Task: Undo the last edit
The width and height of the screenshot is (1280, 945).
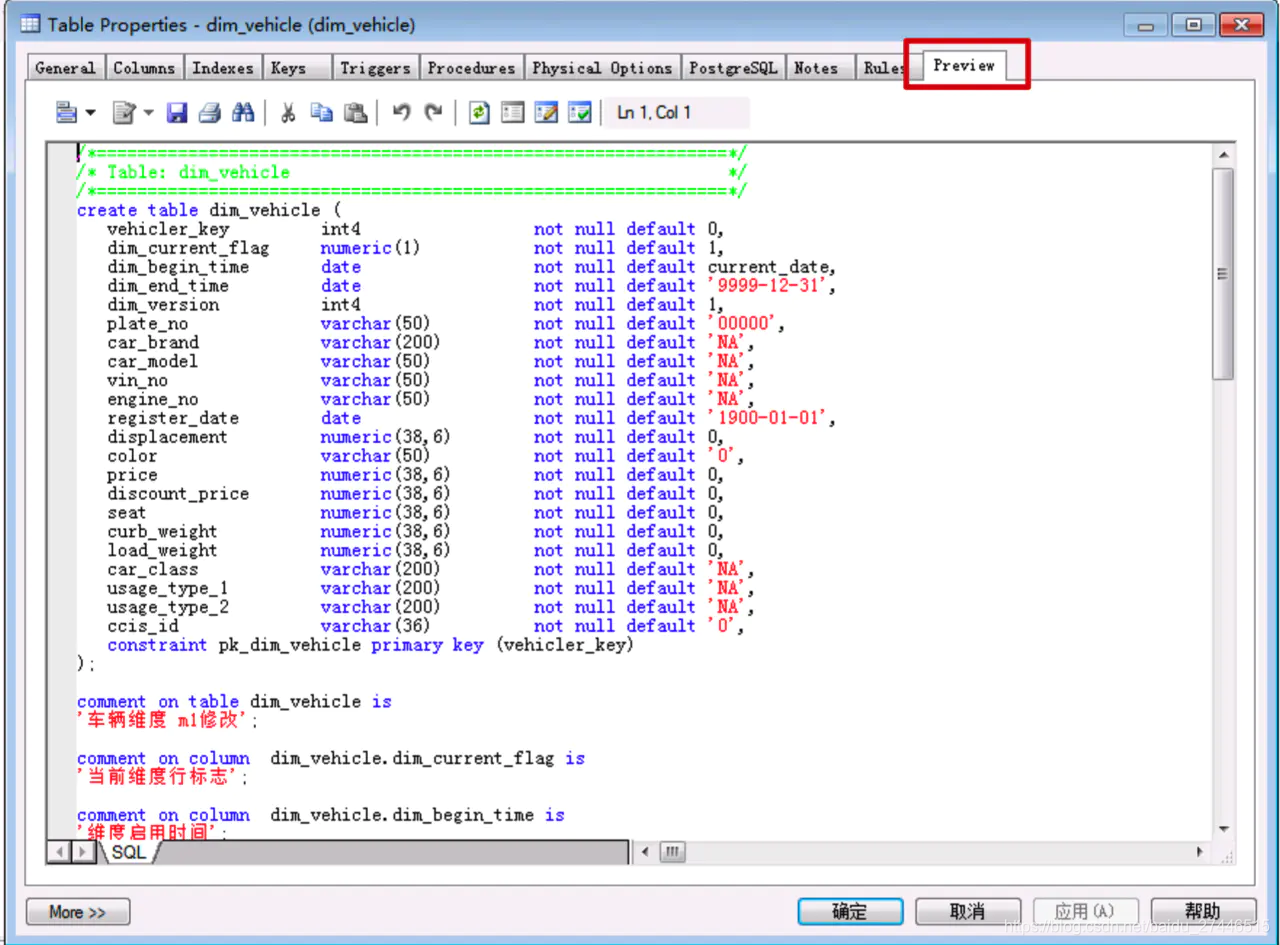Action: coord(401,113)
